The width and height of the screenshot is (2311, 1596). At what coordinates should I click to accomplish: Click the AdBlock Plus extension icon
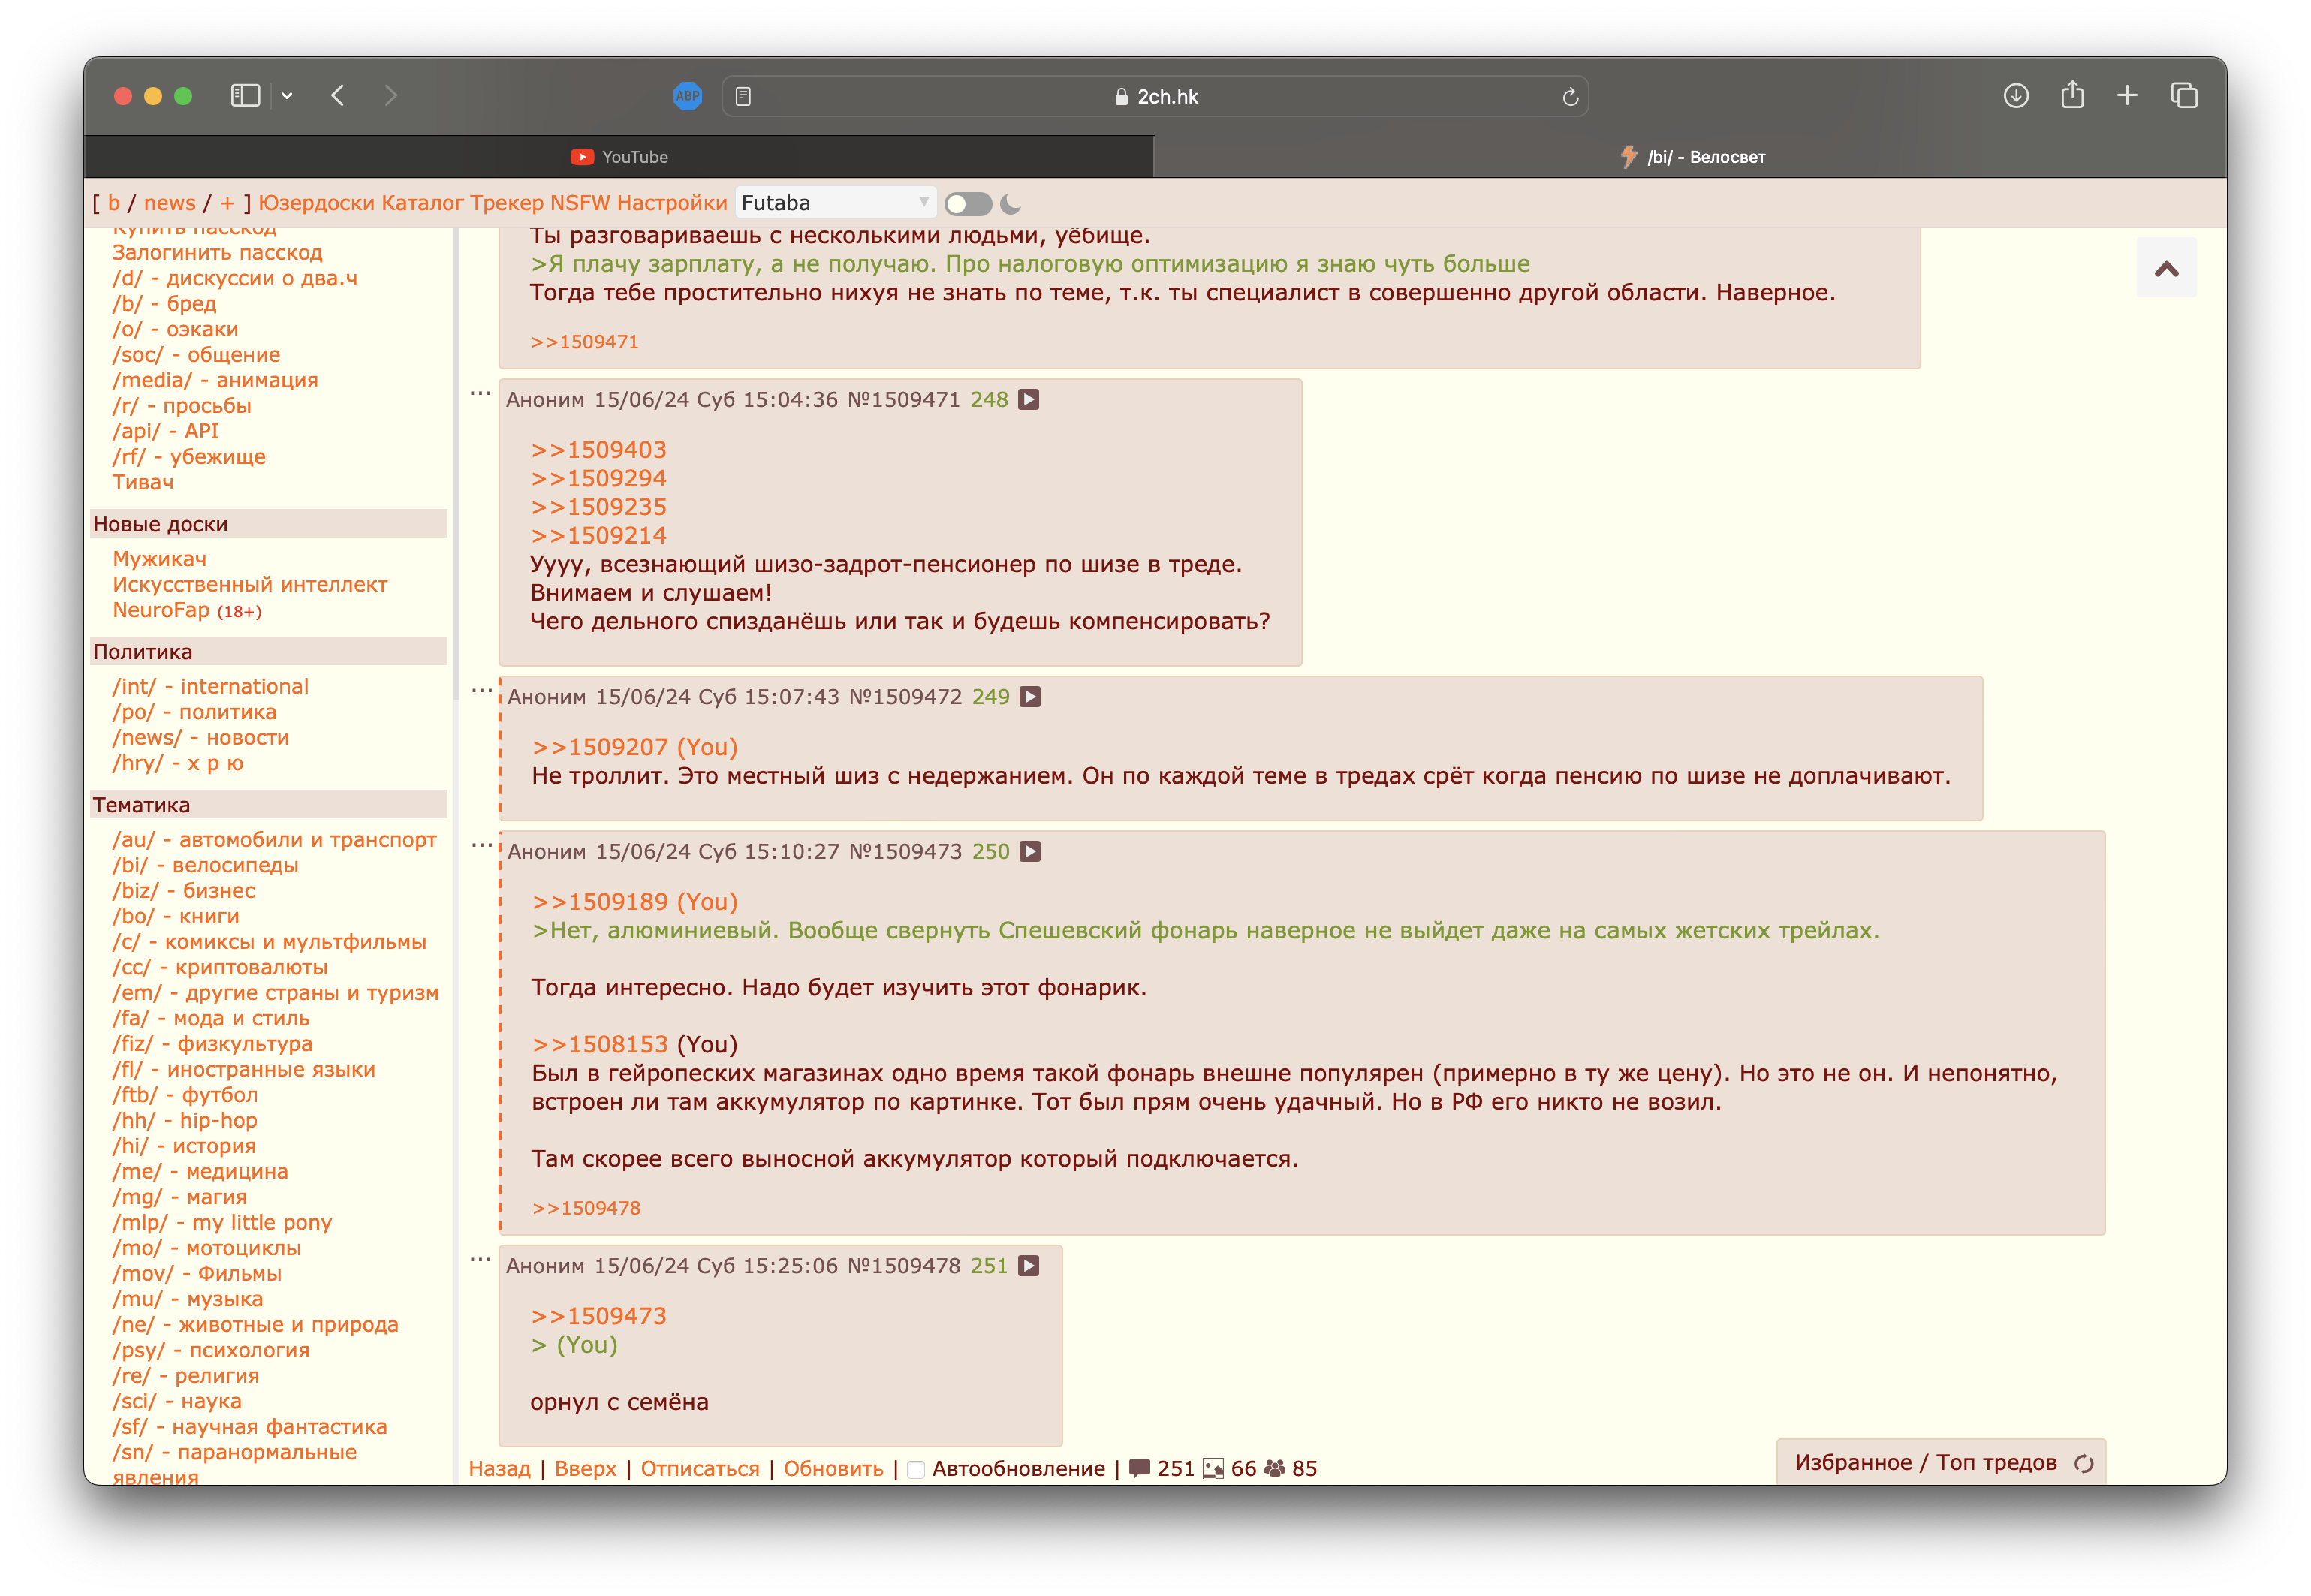pyautogui.click(x=687, y=96)
